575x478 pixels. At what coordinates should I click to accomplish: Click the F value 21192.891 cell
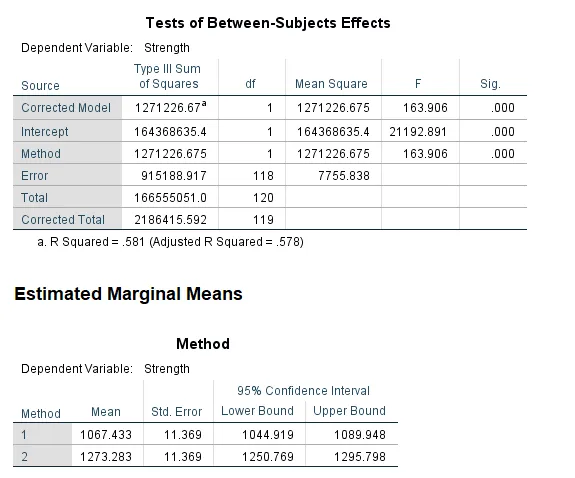point(418,132)
